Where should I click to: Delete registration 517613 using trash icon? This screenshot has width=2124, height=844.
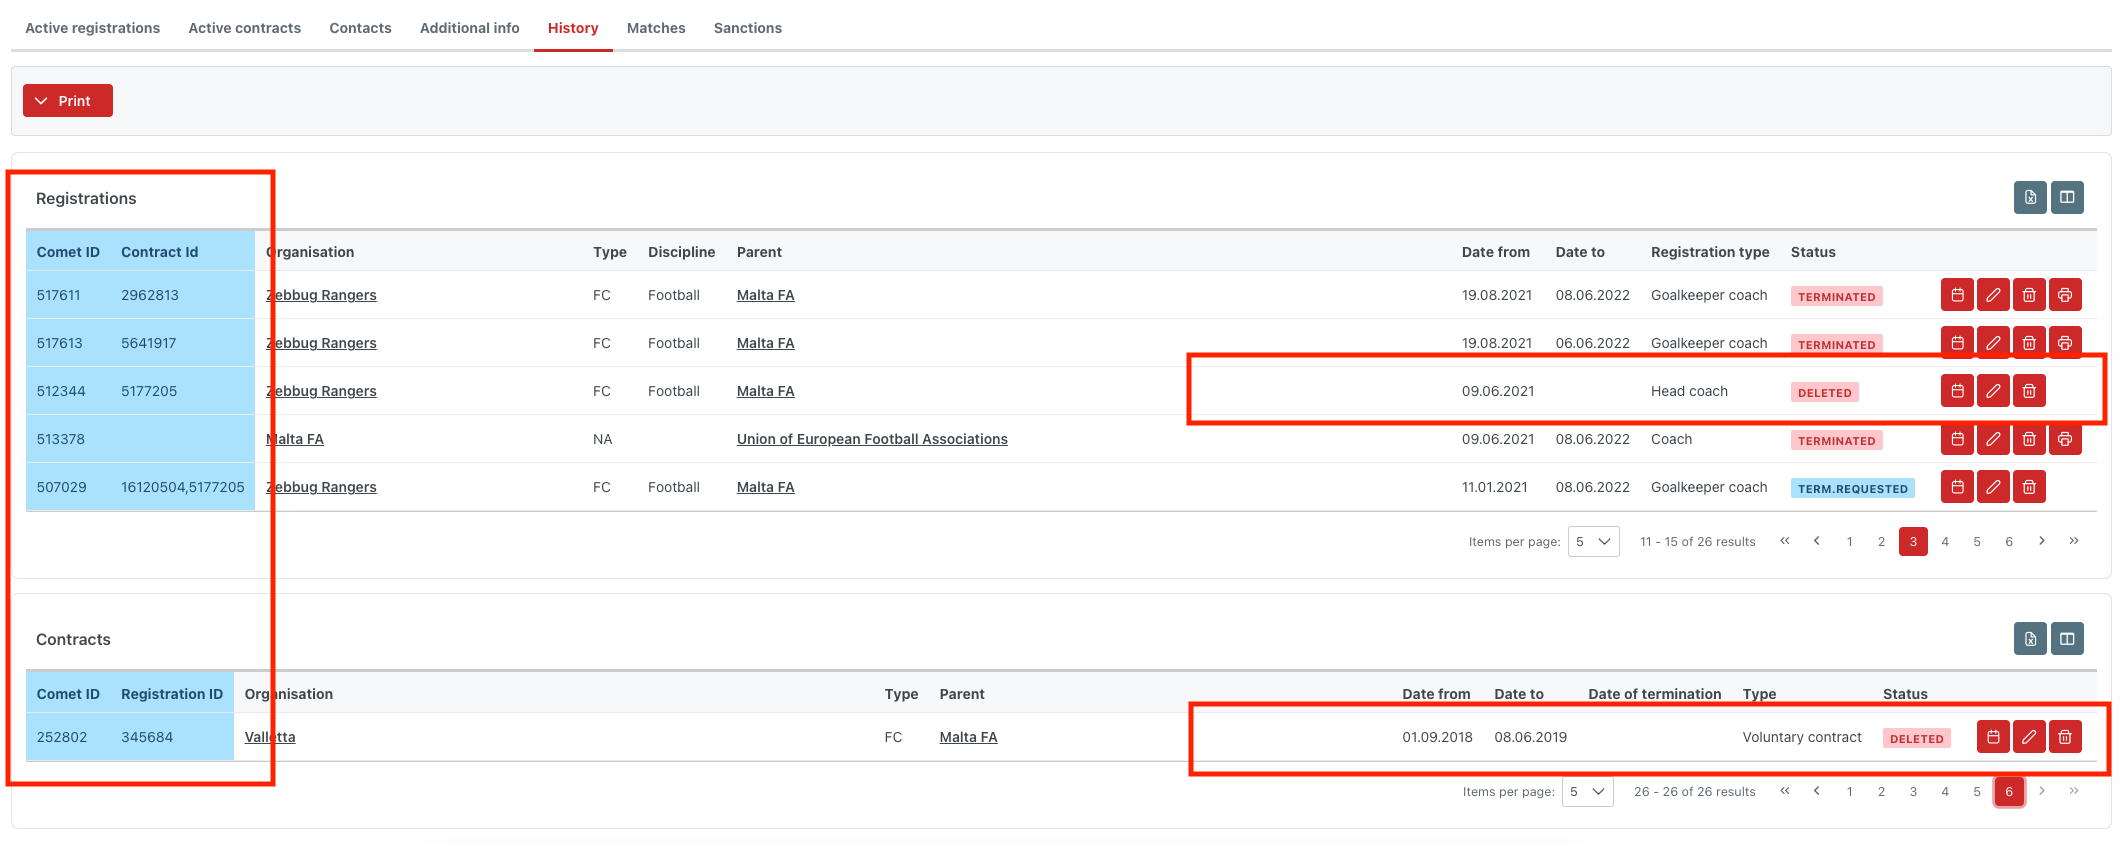click(2029, 343)
